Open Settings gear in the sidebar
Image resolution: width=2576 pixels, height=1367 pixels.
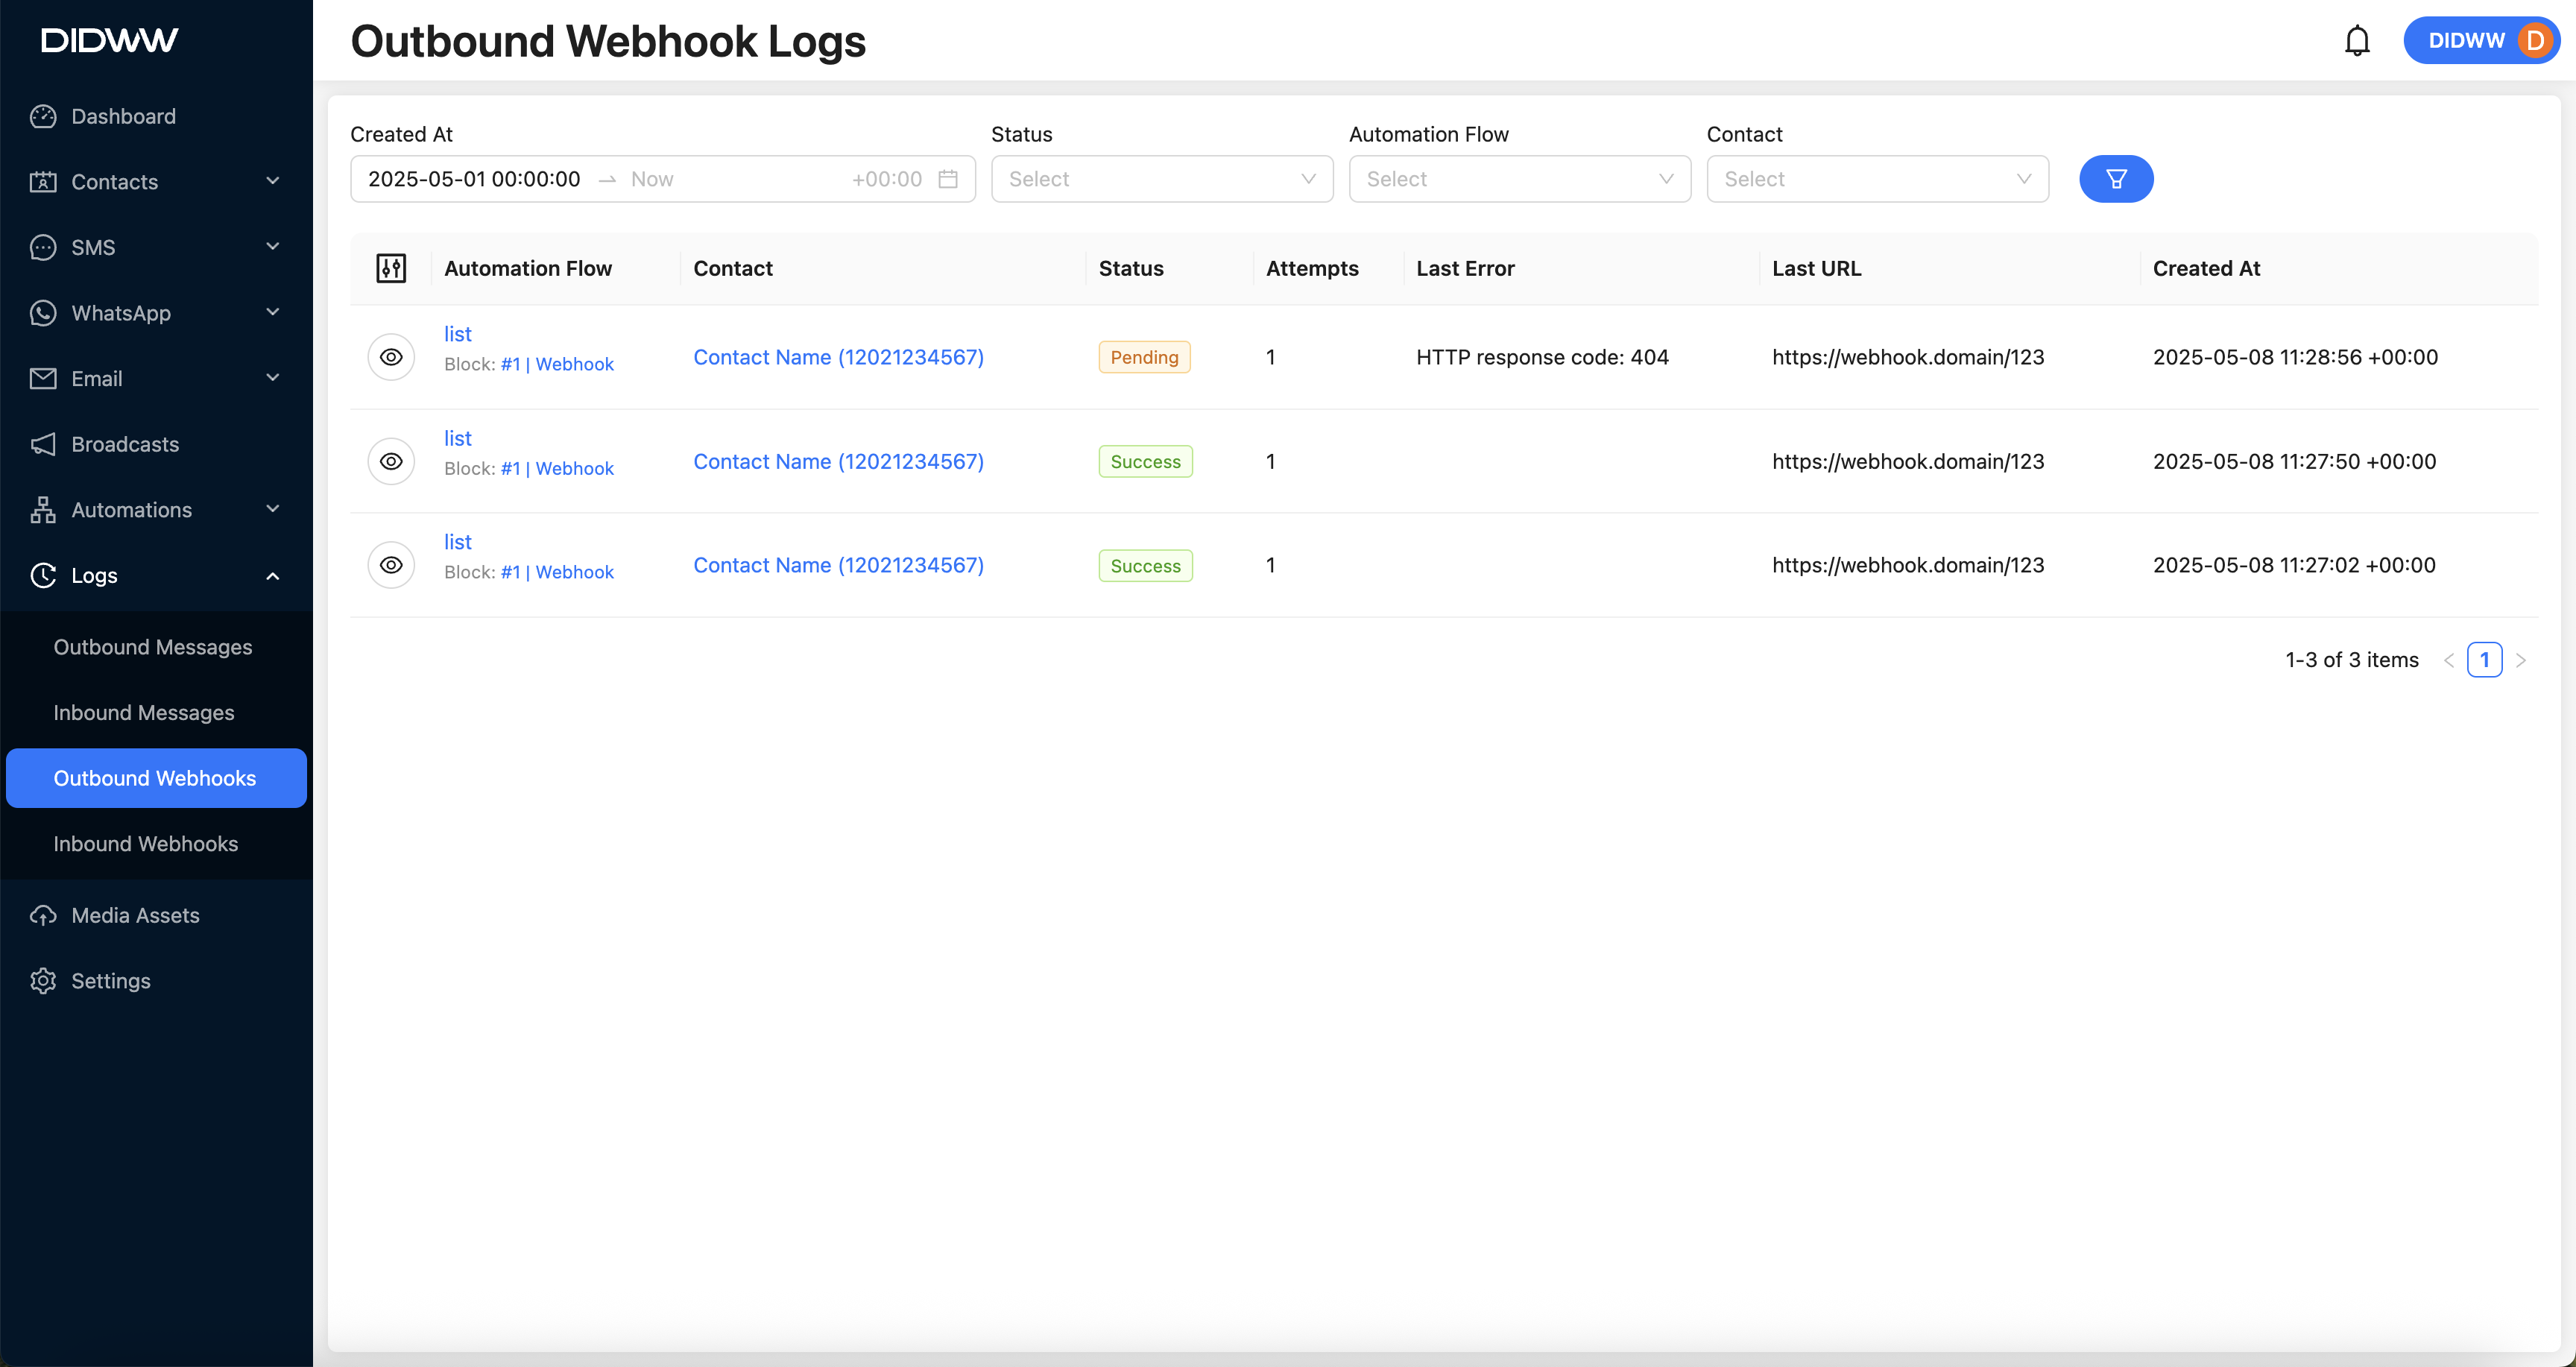tap(110, 981)
